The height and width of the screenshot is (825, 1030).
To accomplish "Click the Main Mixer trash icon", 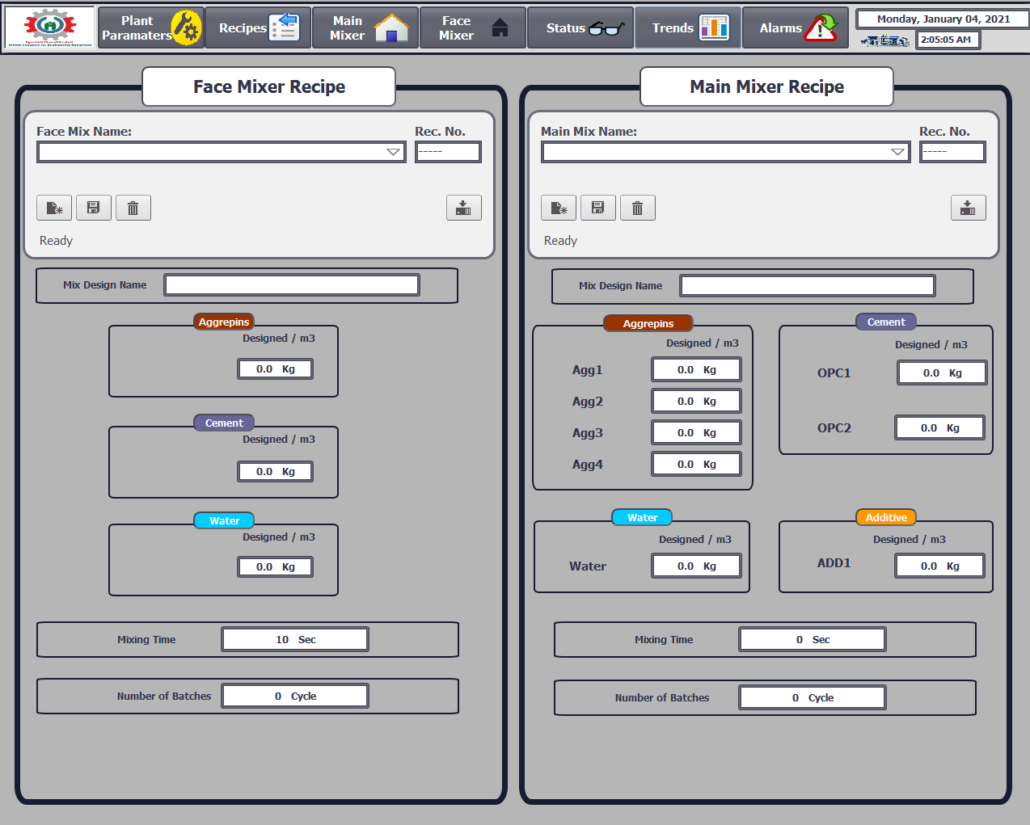I will tap(637, 208).
